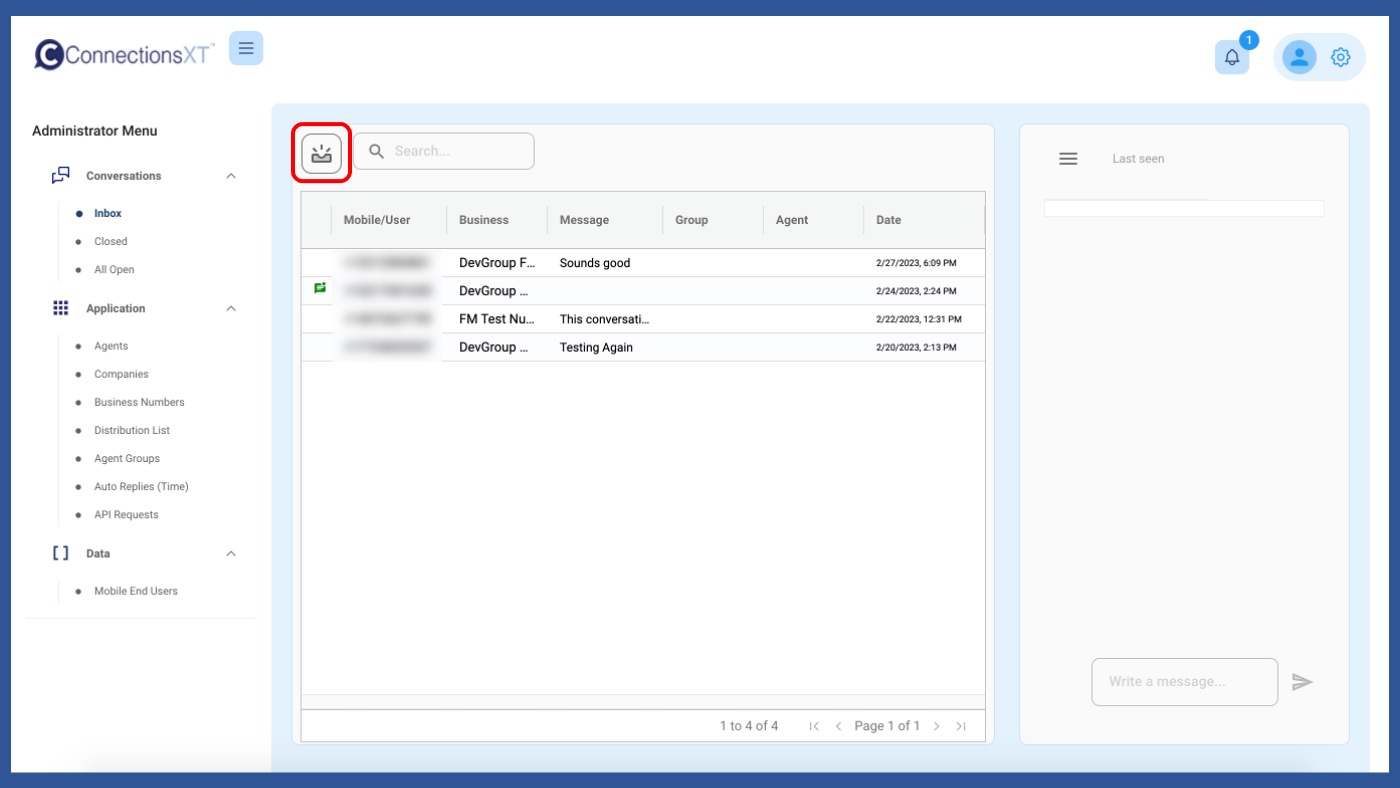Image resolution: width=1400 pixels, height=788 pixels.
Task: Collapse the Application menu section
Action: point(231,309)
